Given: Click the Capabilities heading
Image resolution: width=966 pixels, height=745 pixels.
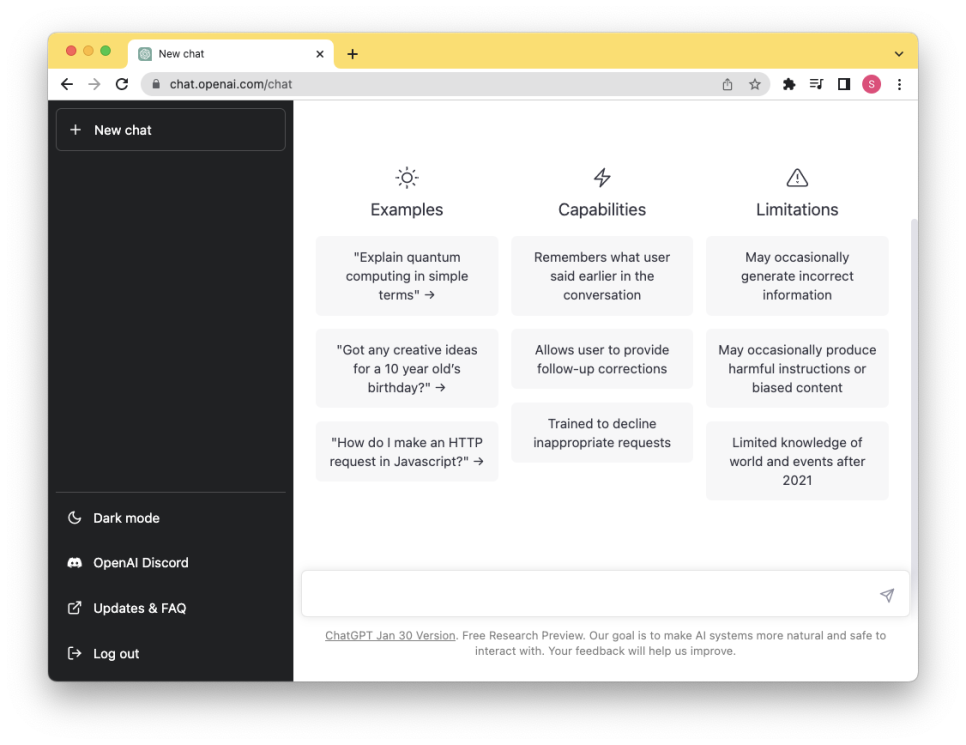Looking at the screenshot, I should point(602,210).
